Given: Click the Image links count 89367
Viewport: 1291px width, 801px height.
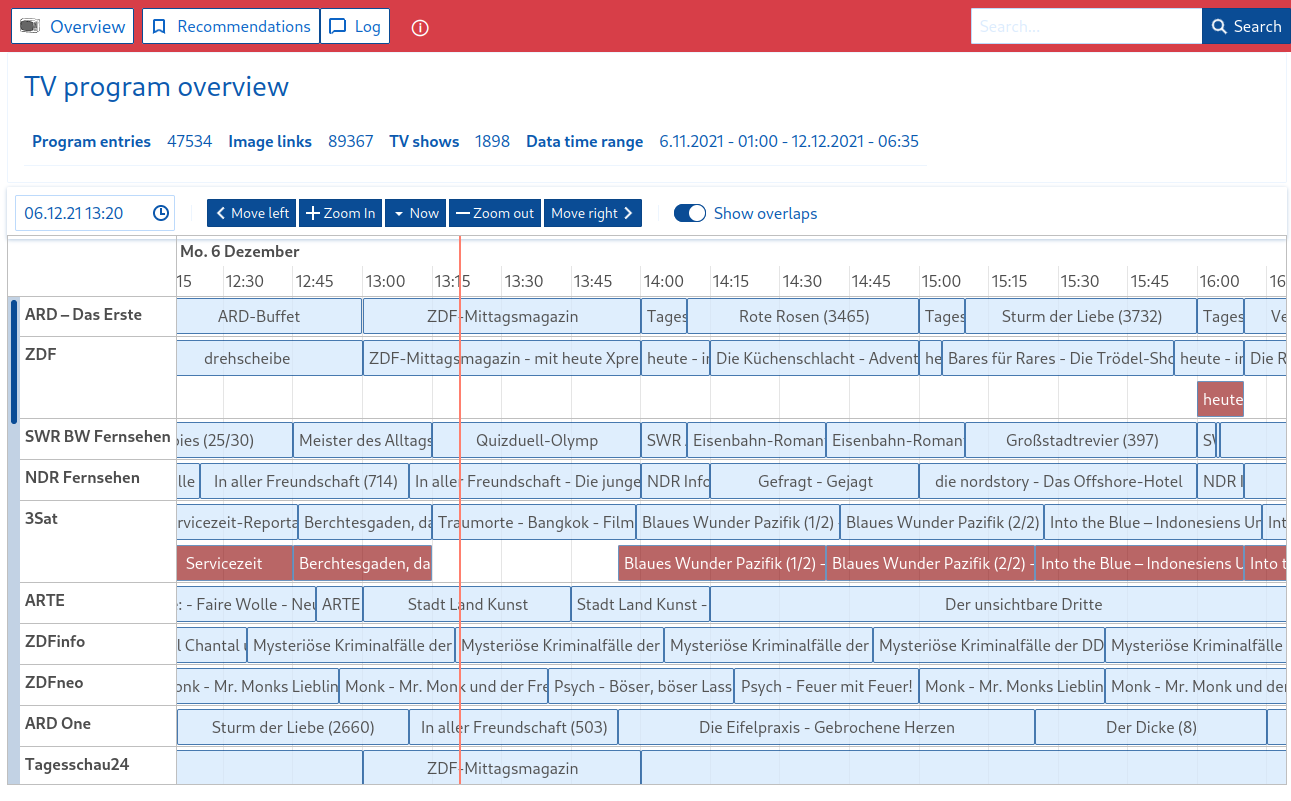Looking at the screenshot, I should [x=351, y=141].
